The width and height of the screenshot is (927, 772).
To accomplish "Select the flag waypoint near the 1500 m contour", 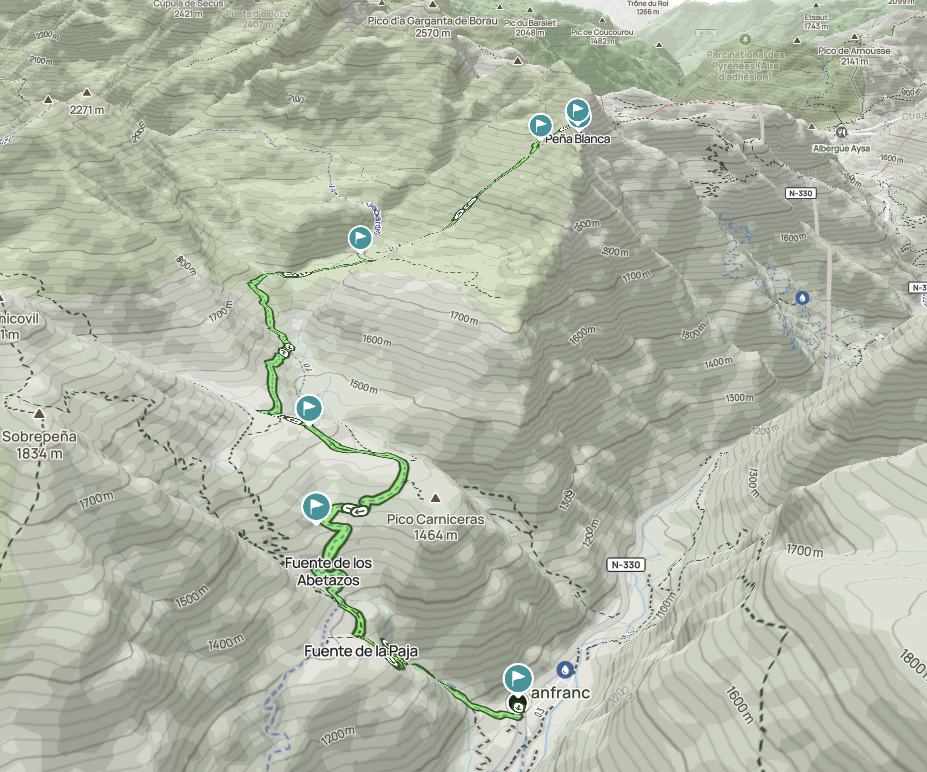I will [309, 408].
